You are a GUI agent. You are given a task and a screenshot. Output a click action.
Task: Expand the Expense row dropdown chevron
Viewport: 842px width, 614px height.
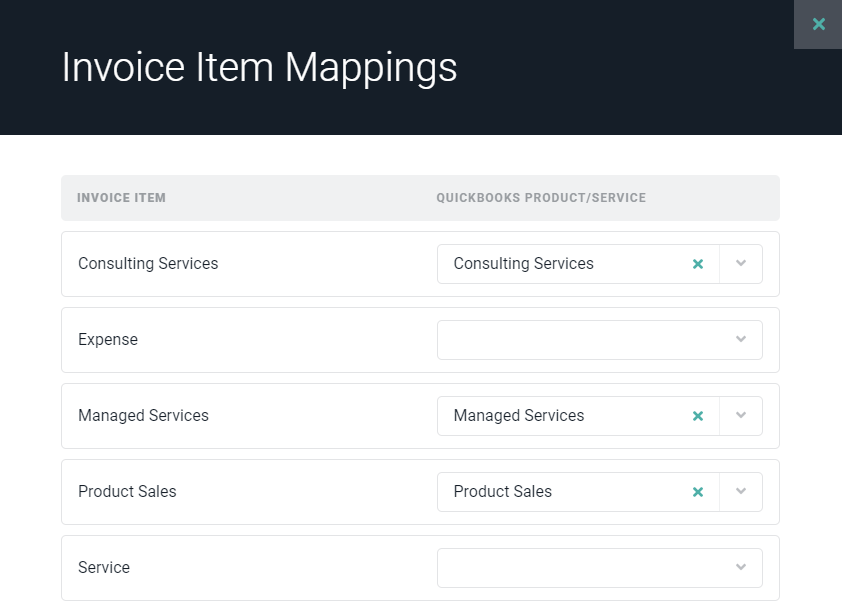741,340
